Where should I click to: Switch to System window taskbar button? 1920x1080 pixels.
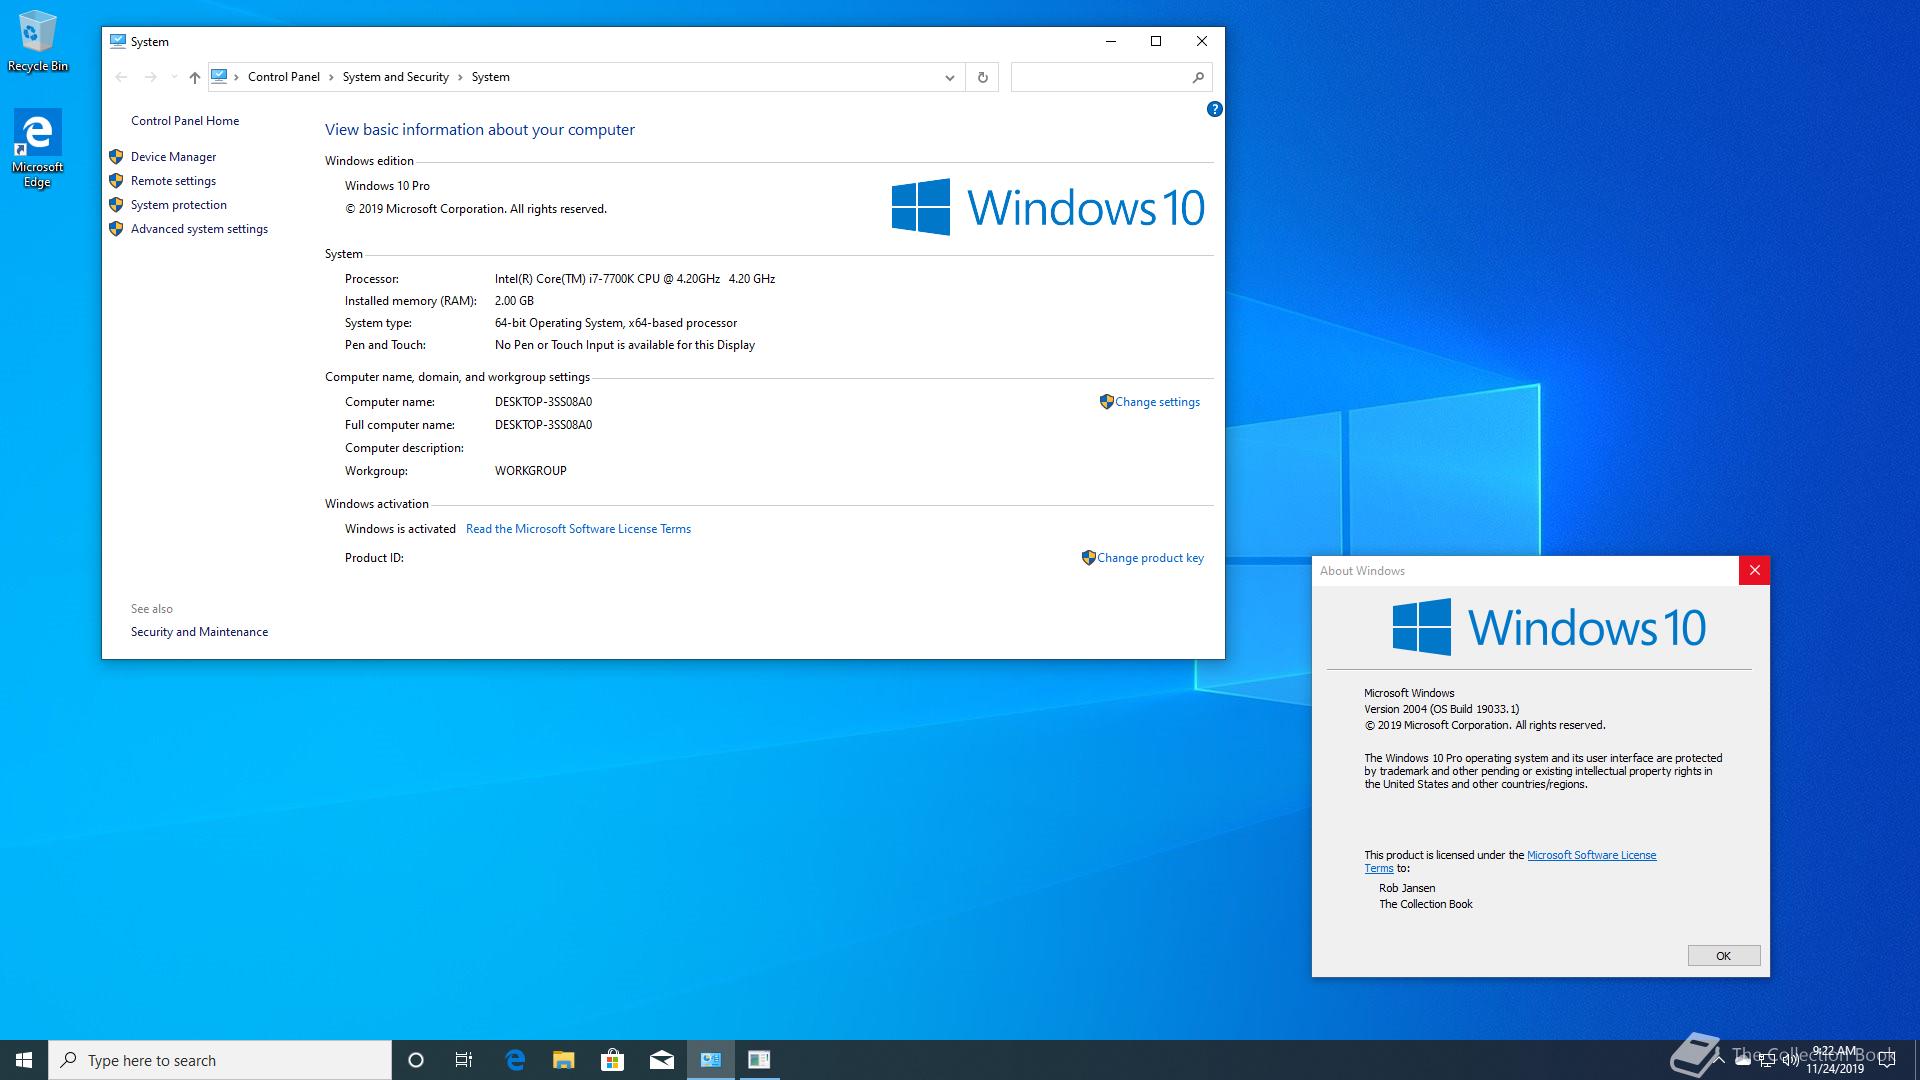pyautogui.click(x=710, y=1060)
